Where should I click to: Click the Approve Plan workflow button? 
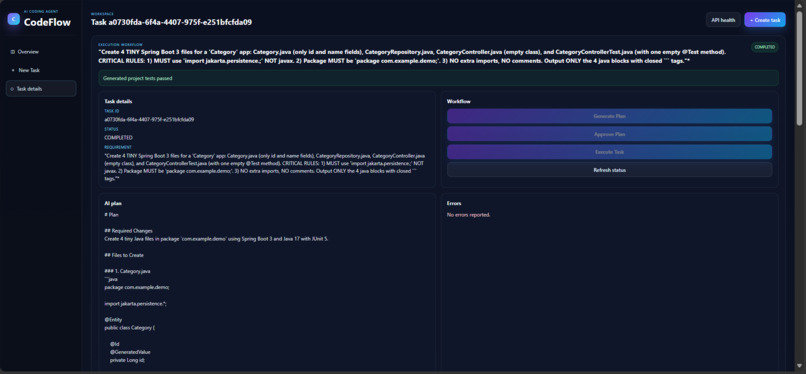[609, 134]
